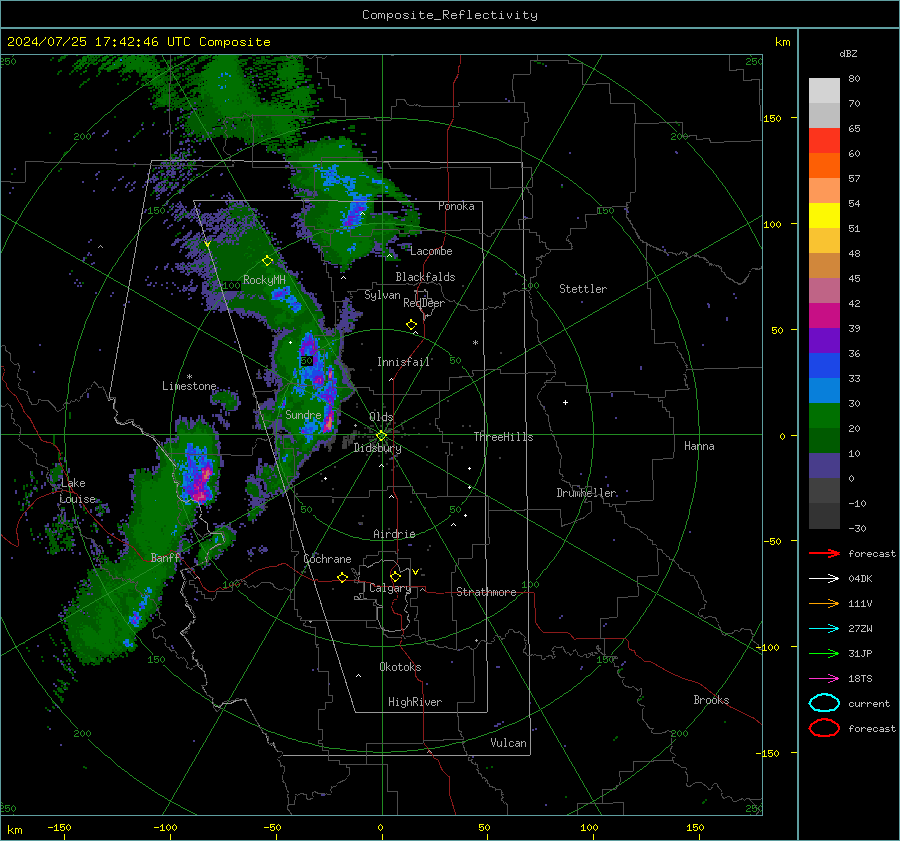The width and height of the screenshot is (900, 841).
Task: Click the yellow diamond marker below Cochrane
Action: click(343, 578)
